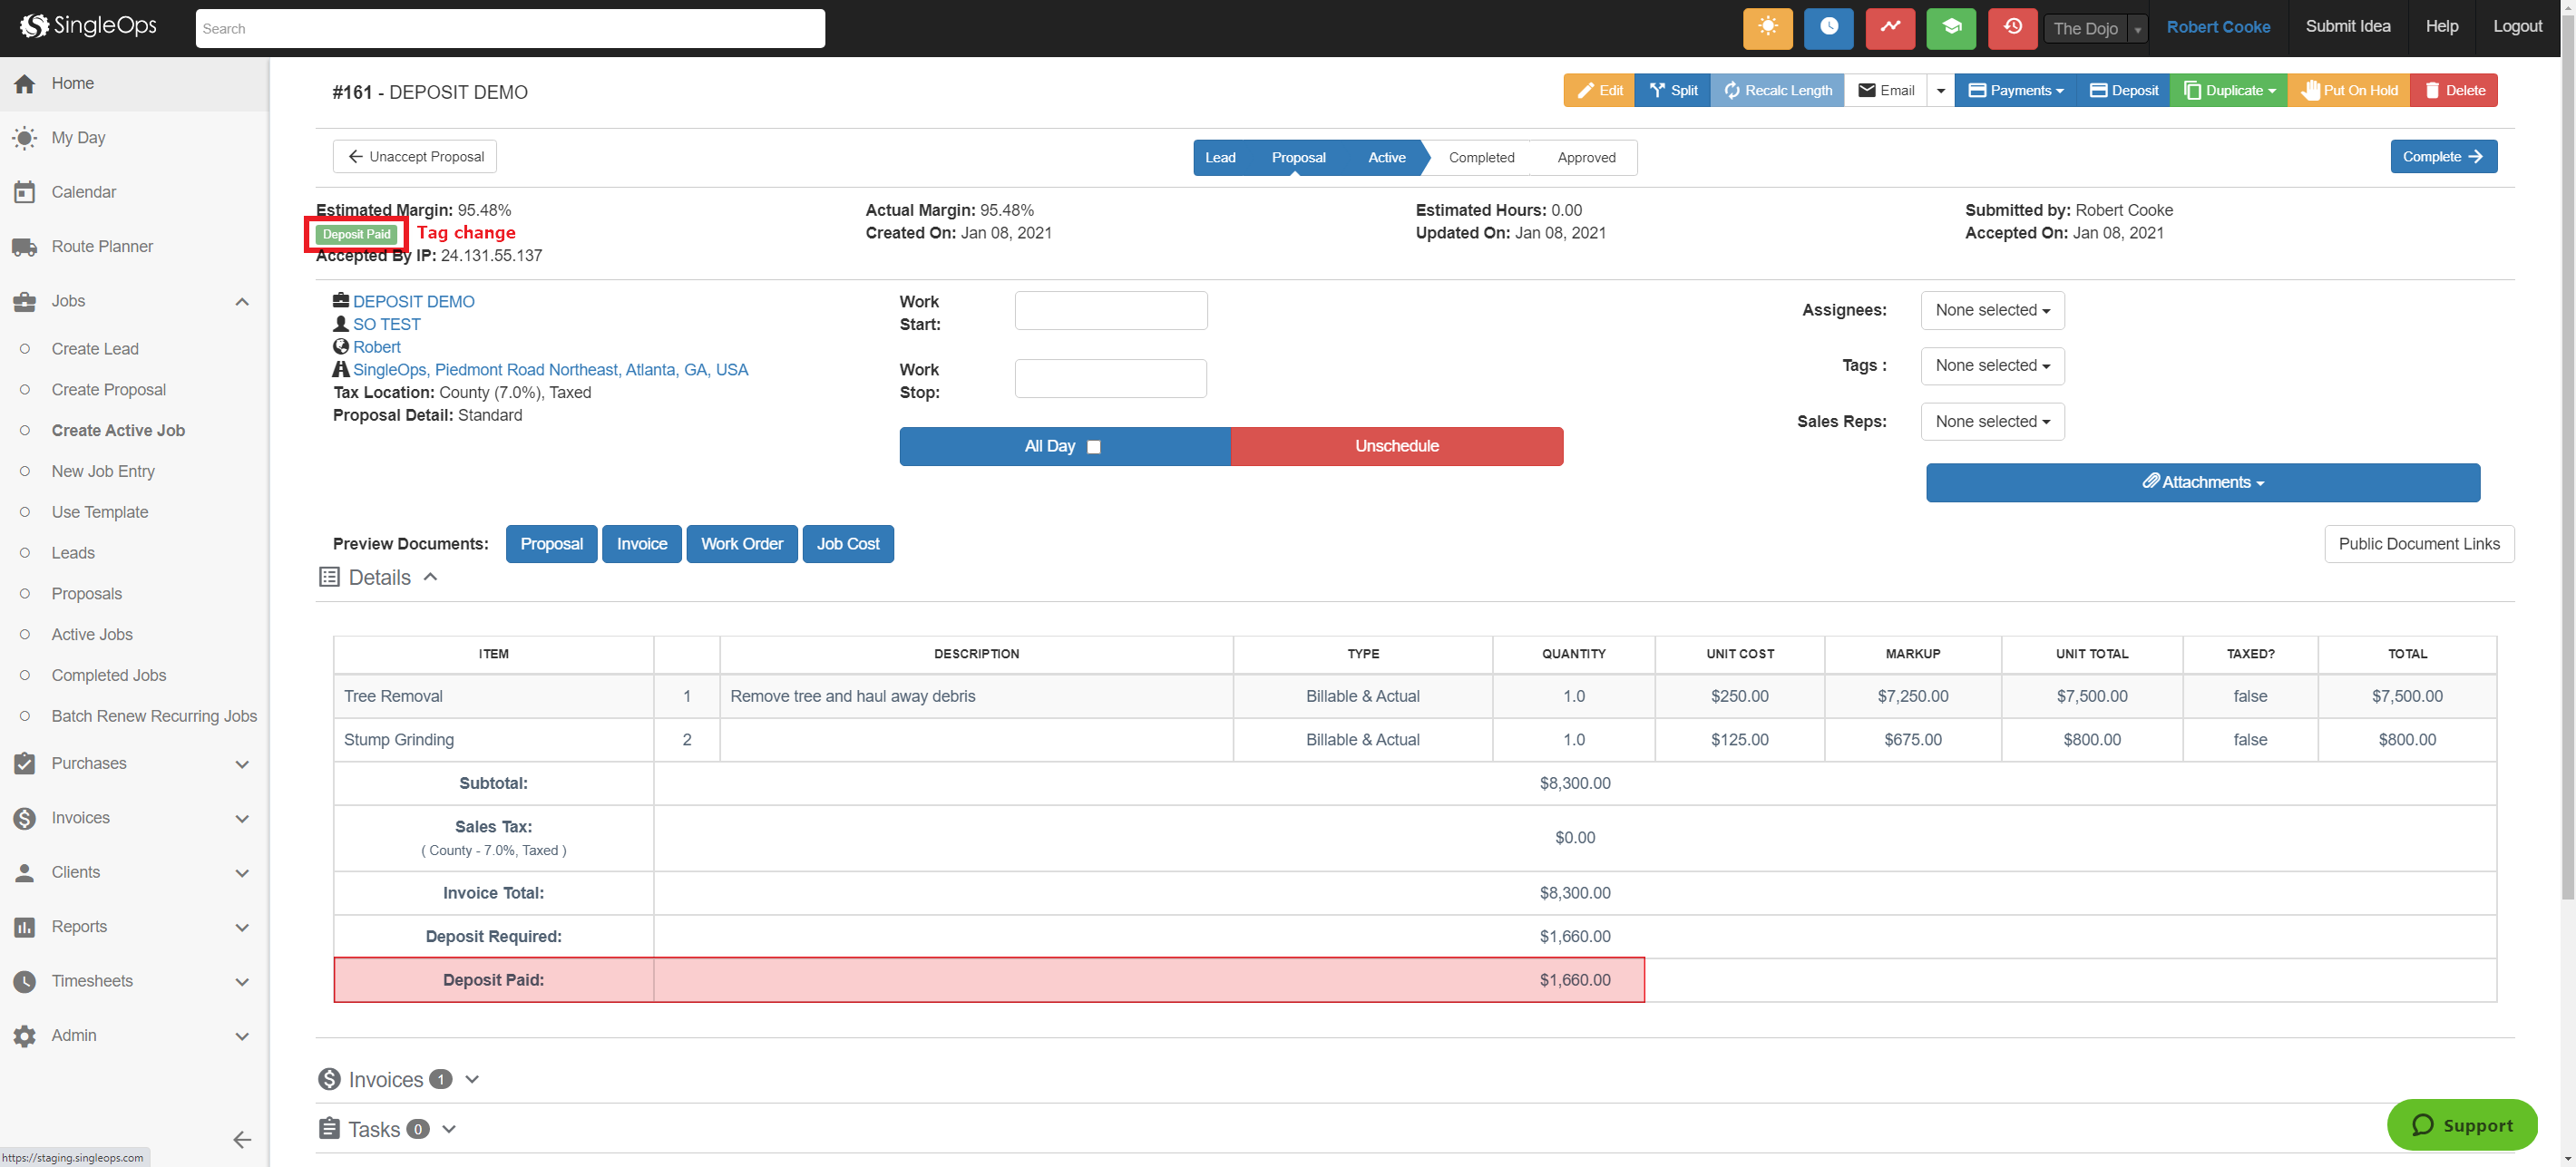Open the Tags dropdown
2576x1167 pixels.
1992,365
